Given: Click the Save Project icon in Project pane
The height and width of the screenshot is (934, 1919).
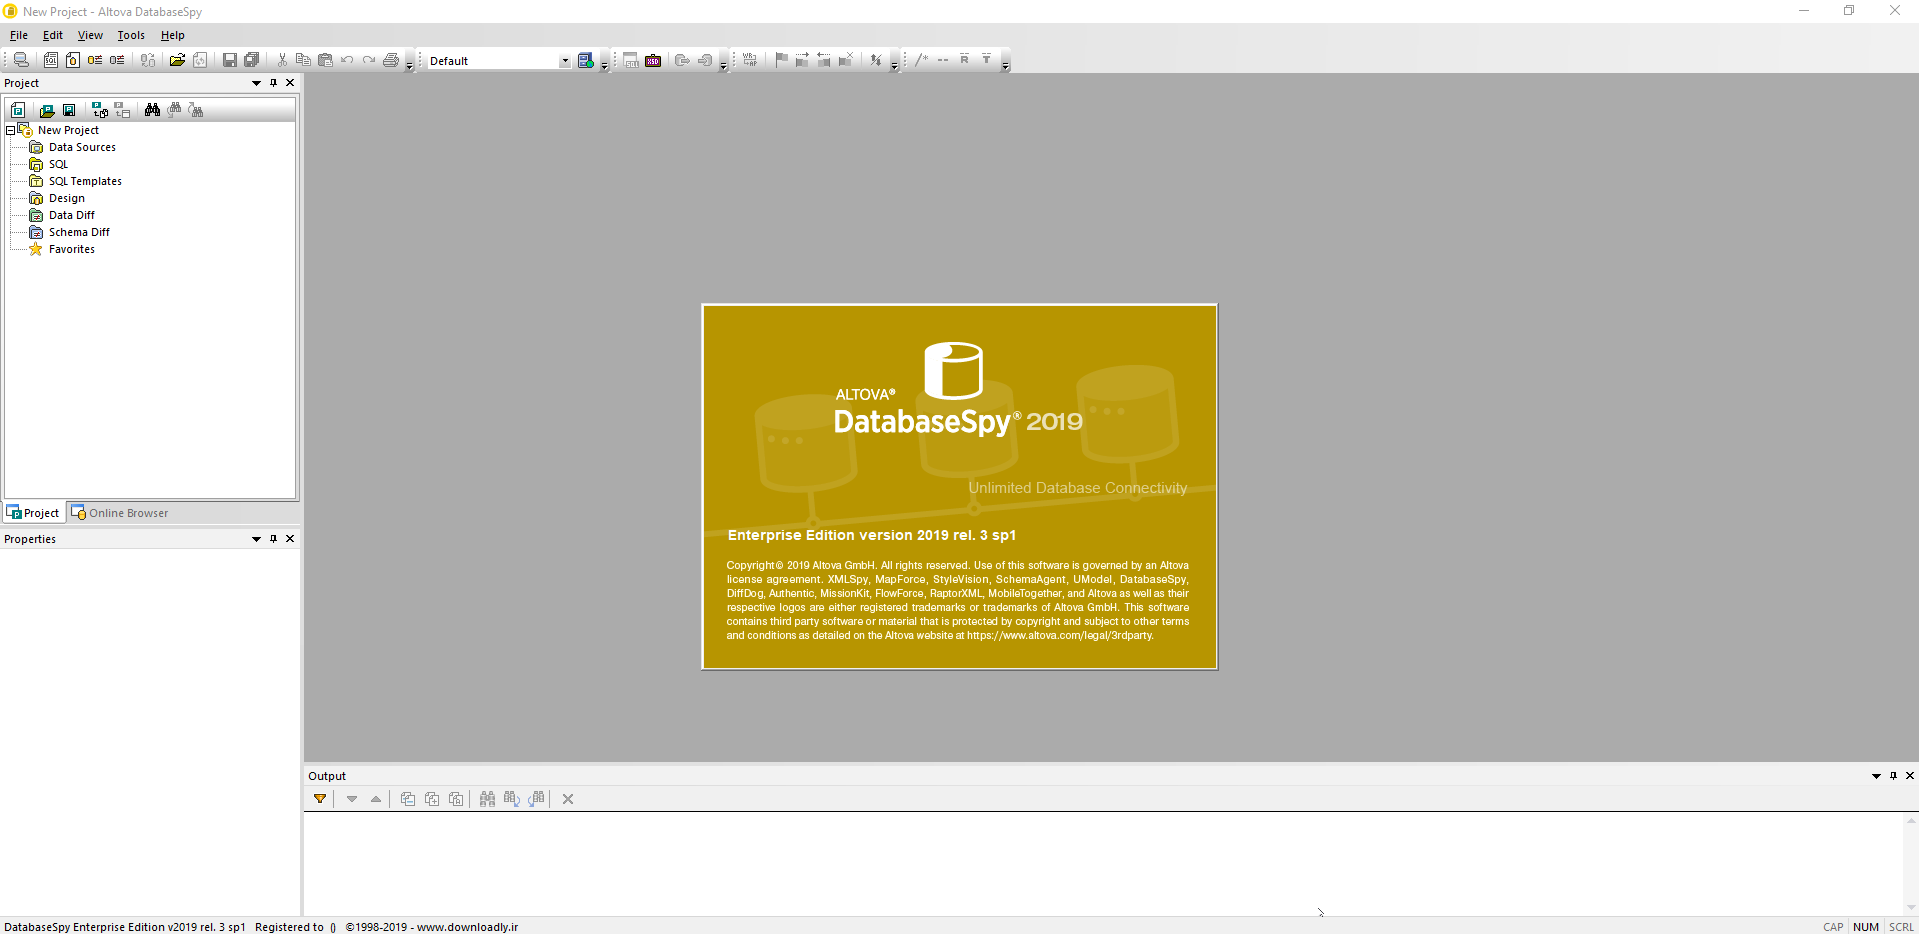Looking at the screenshot, I should pyautogui.click(x=69, y=110).
